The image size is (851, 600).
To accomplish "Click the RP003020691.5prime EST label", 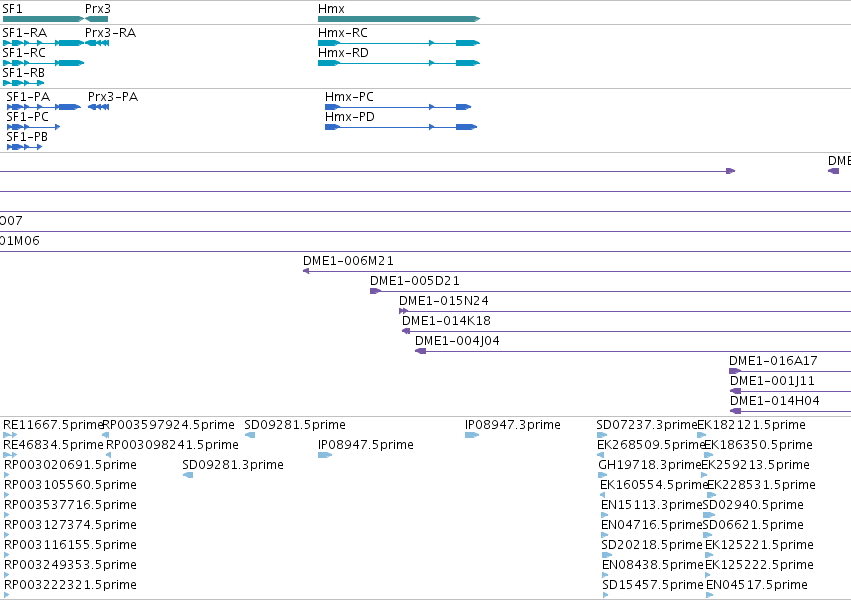I will tap(70, 465).
